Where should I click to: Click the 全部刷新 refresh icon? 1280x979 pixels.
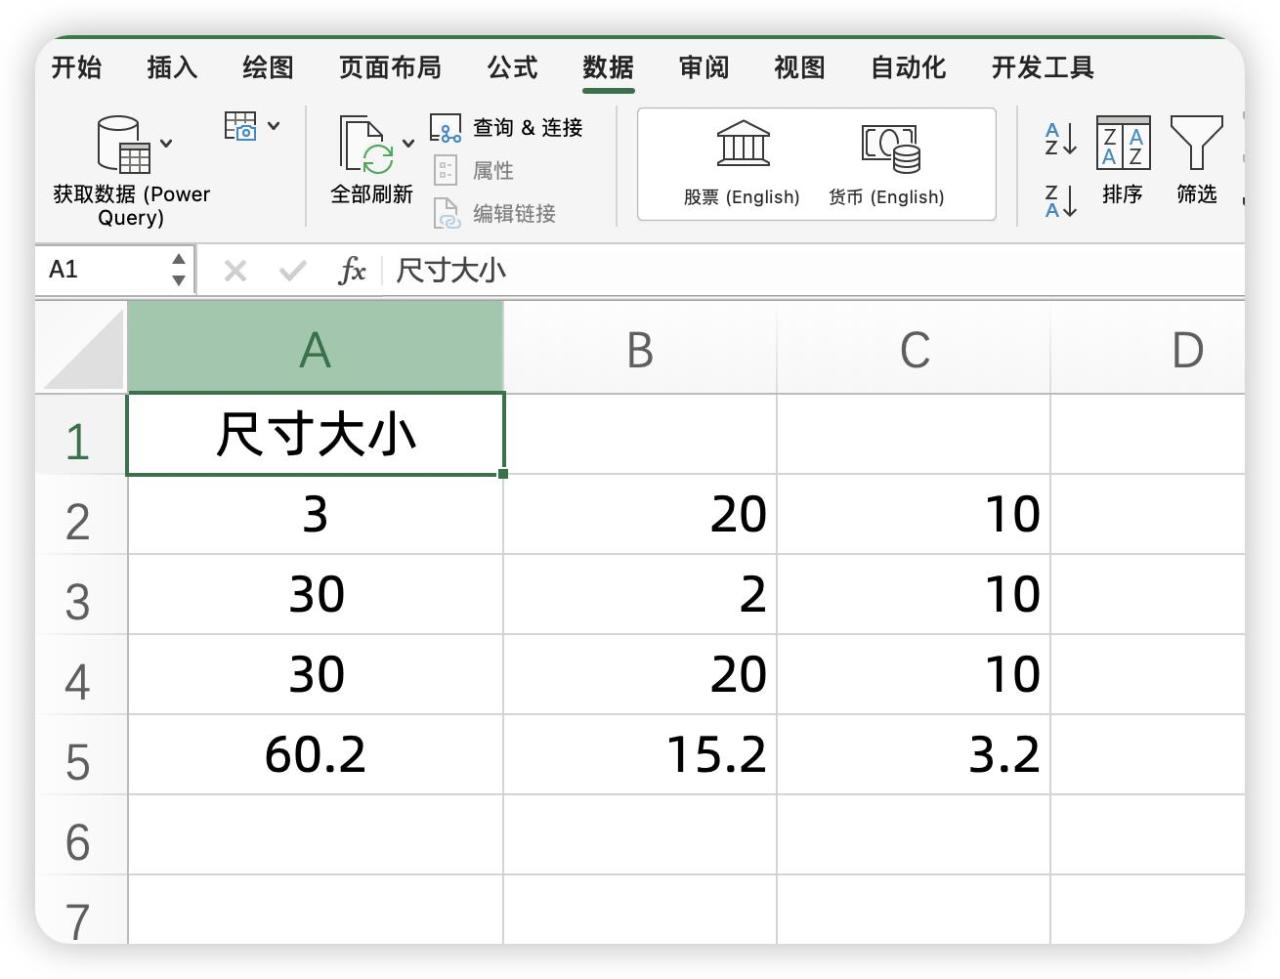(x=366, y=145)
